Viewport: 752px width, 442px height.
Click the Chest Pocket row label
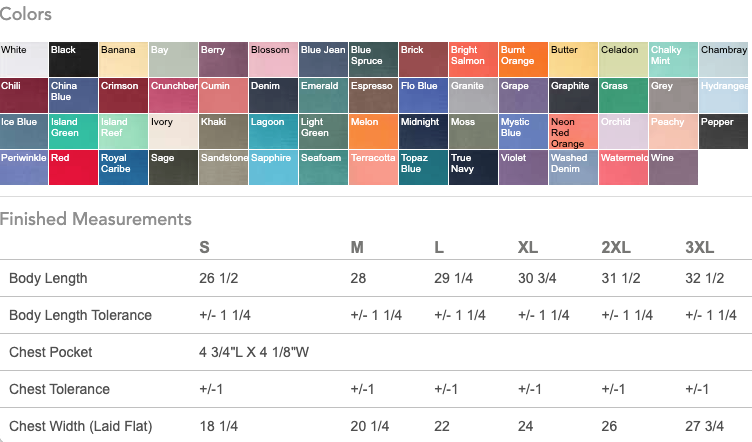(x=51, y=352)
